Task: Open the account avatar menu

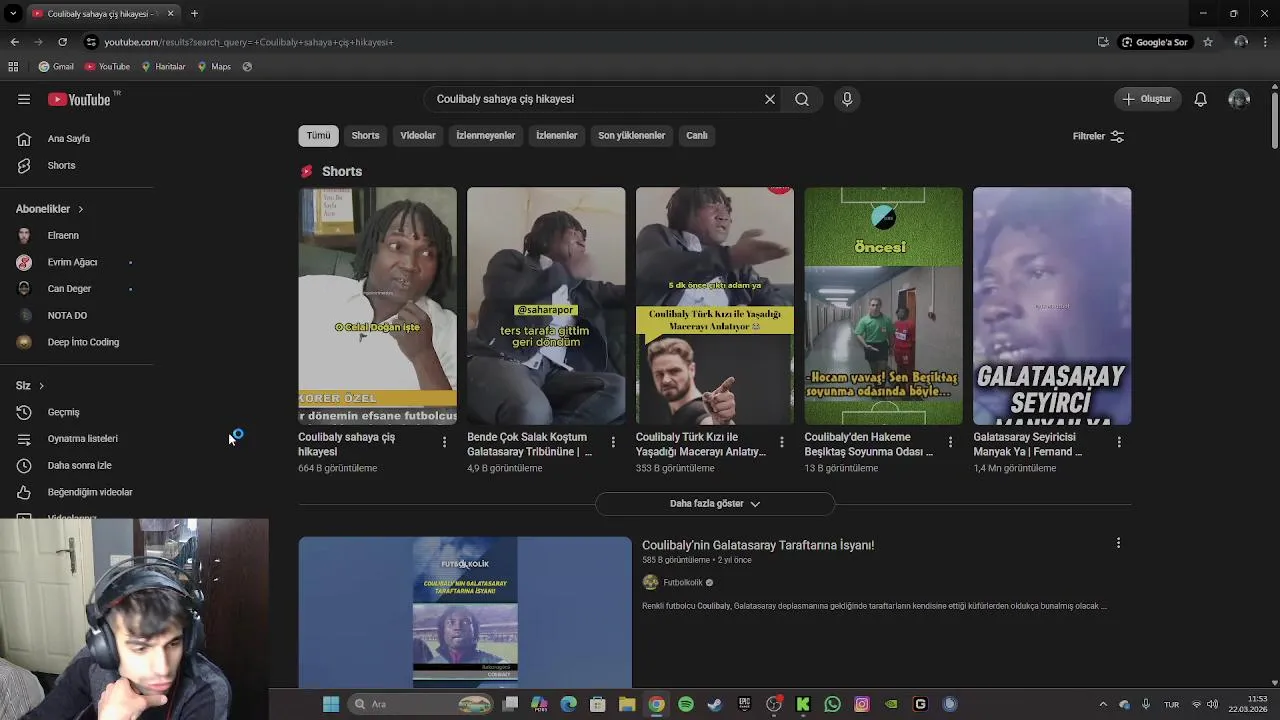Action: point(1239,99)
